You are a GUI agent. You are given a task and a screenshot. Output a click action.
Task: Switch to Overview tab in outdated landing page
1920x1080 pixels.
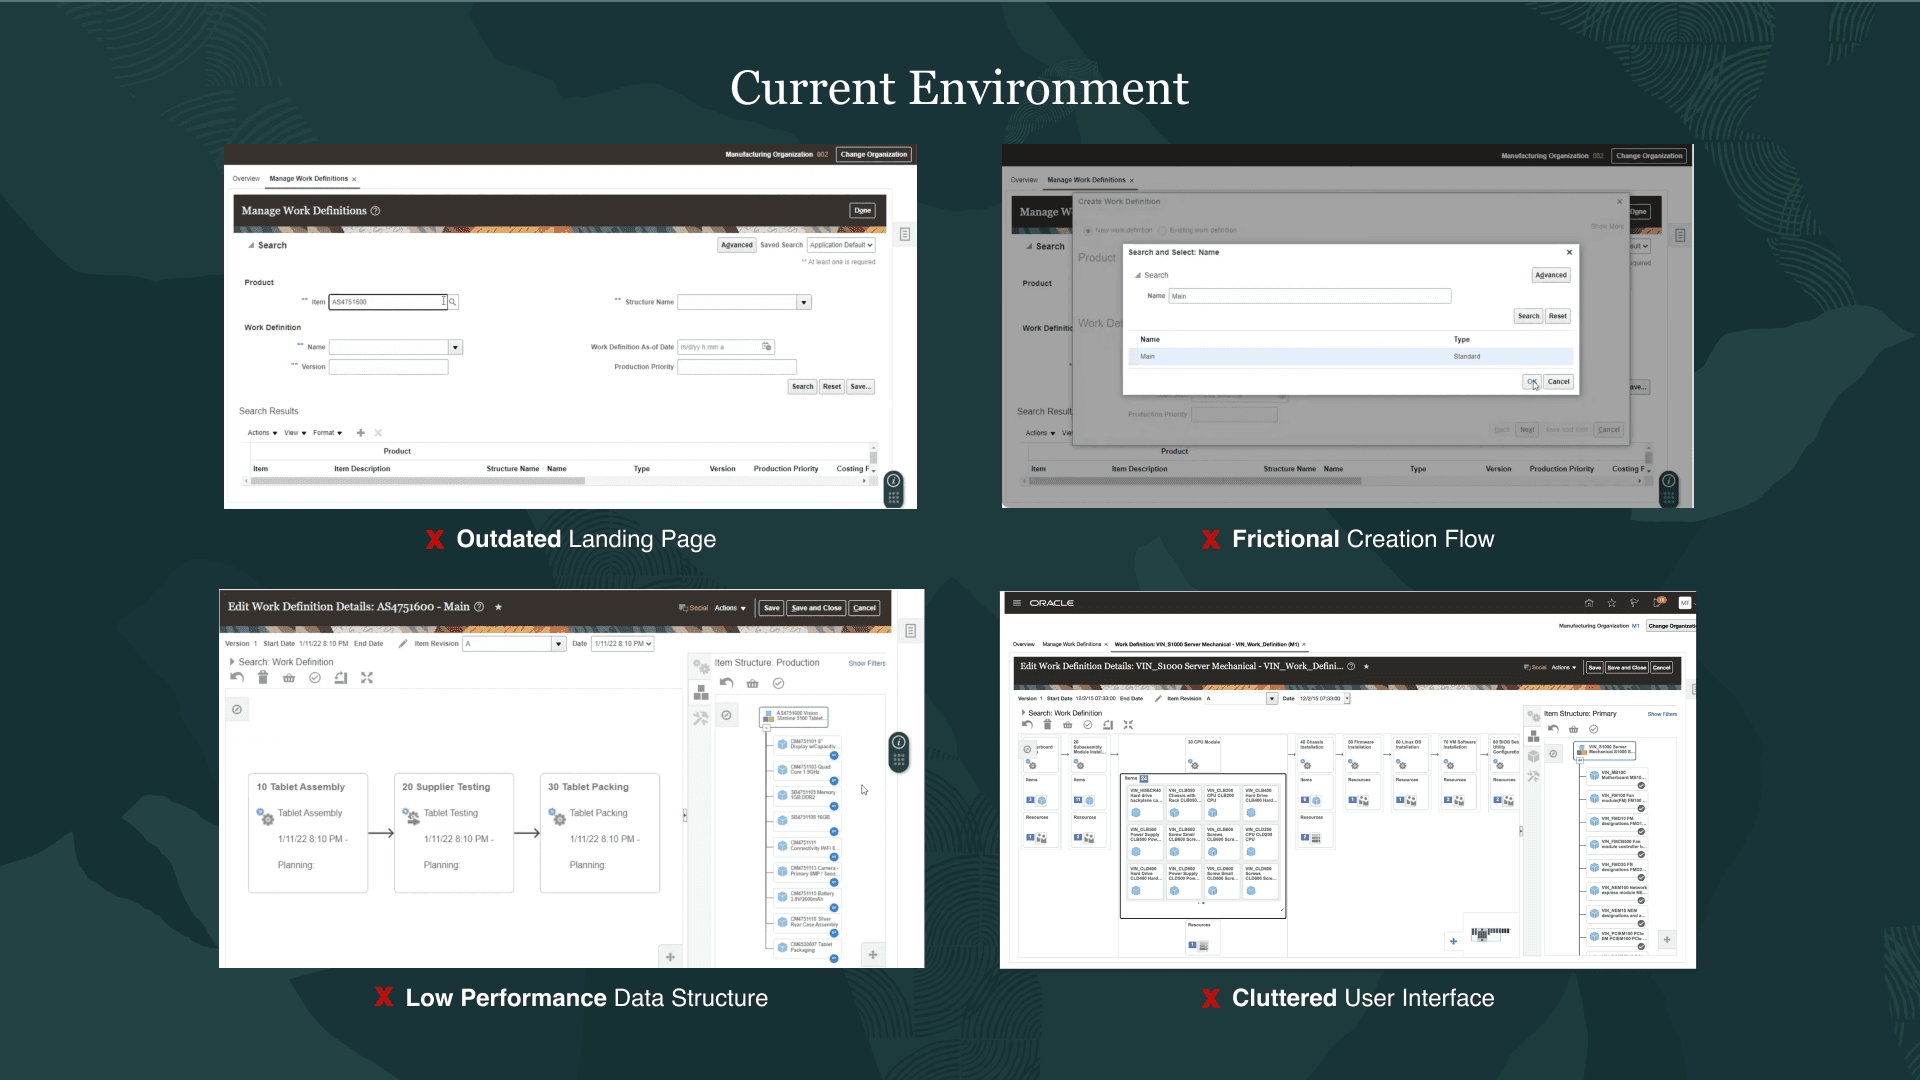pos(246,179)
